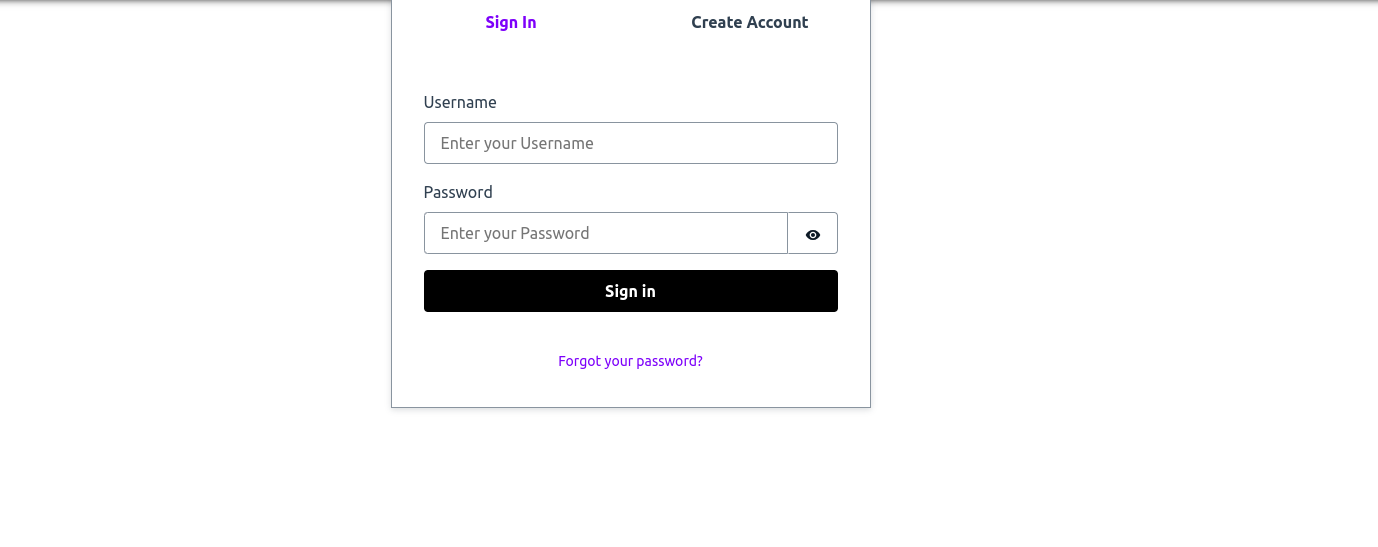Image resolution: width=1378 pixels, height=547 pixels.
Task: Toggle password visibility with eye button
Action: click(812, 234)
